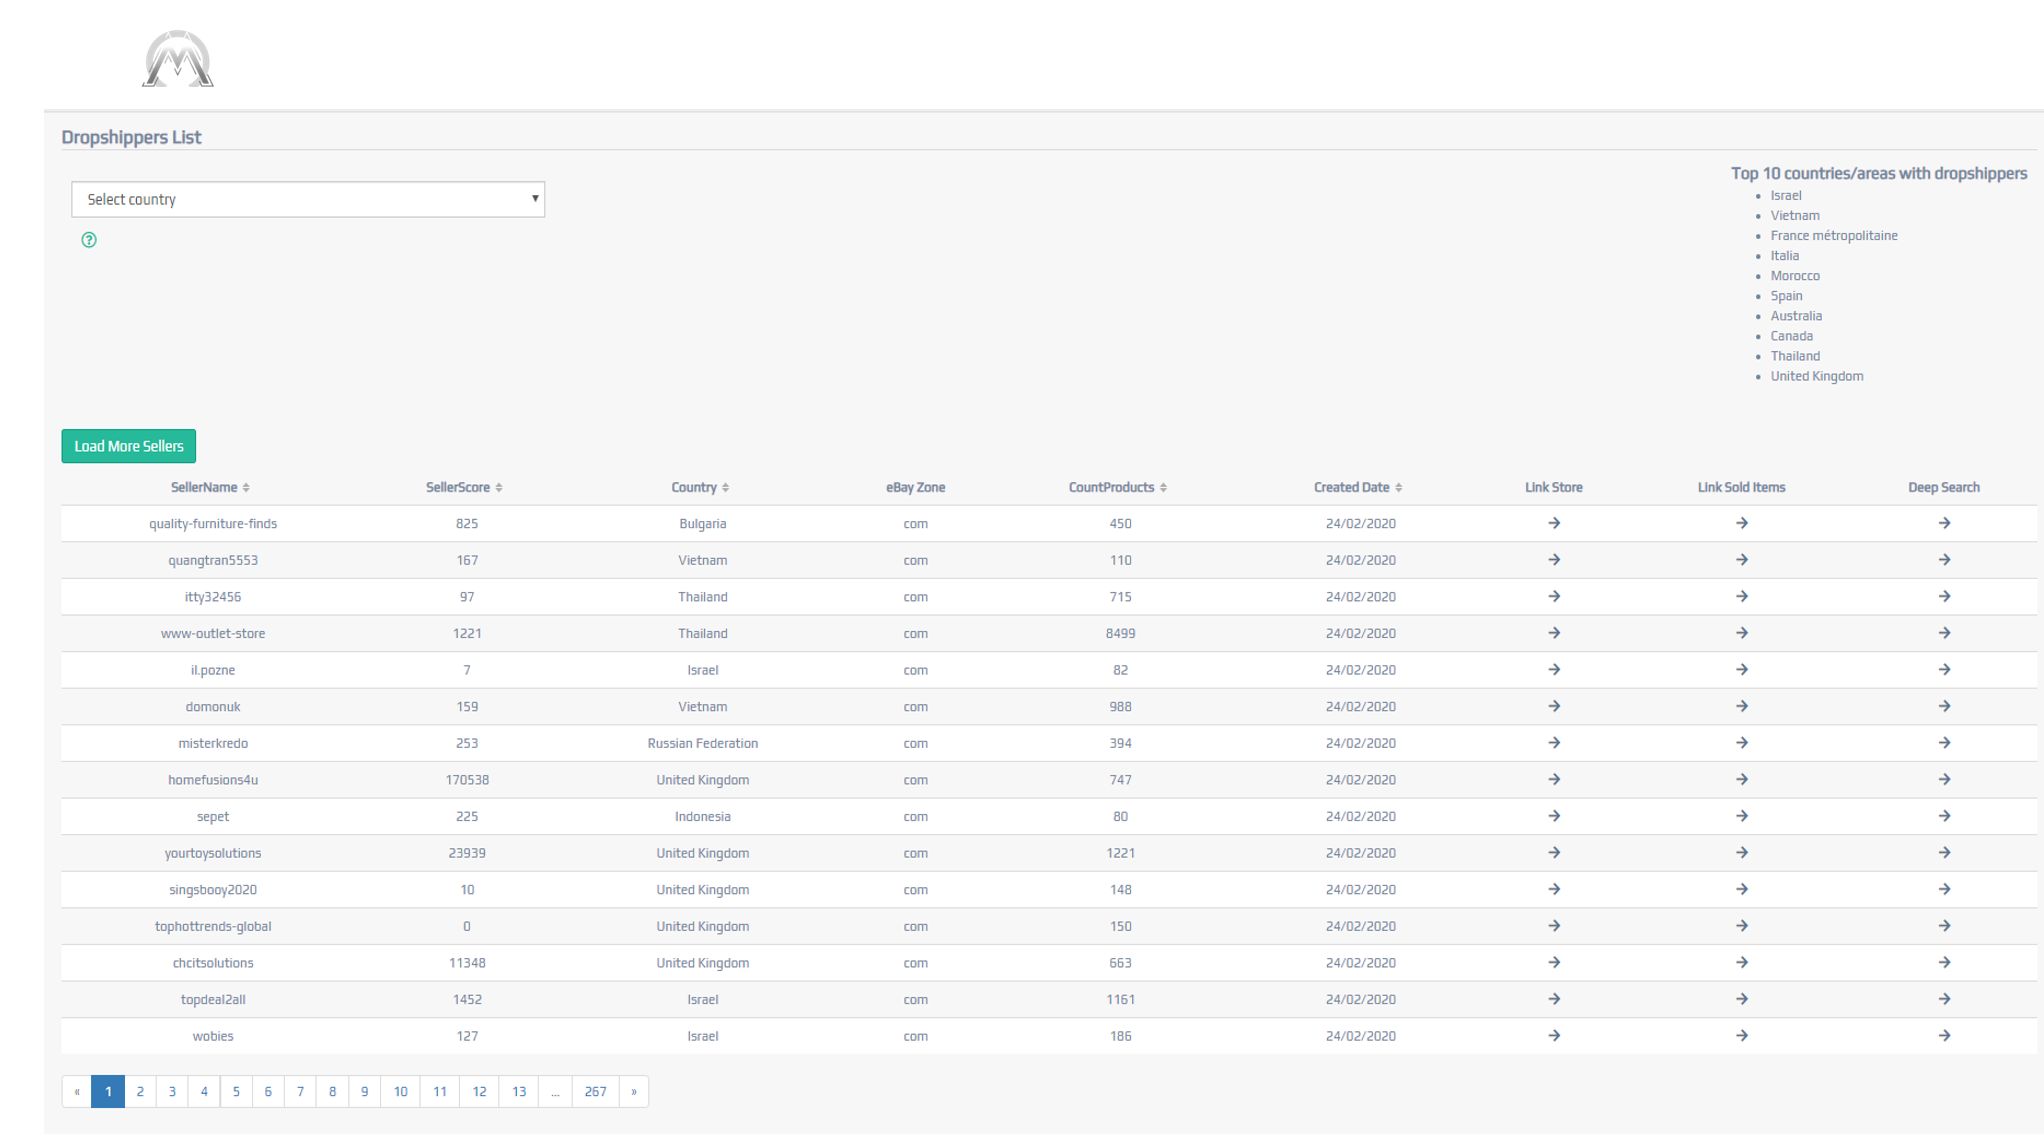Open Link Store arrow for quality-furniture-finds

point(1554,523)
